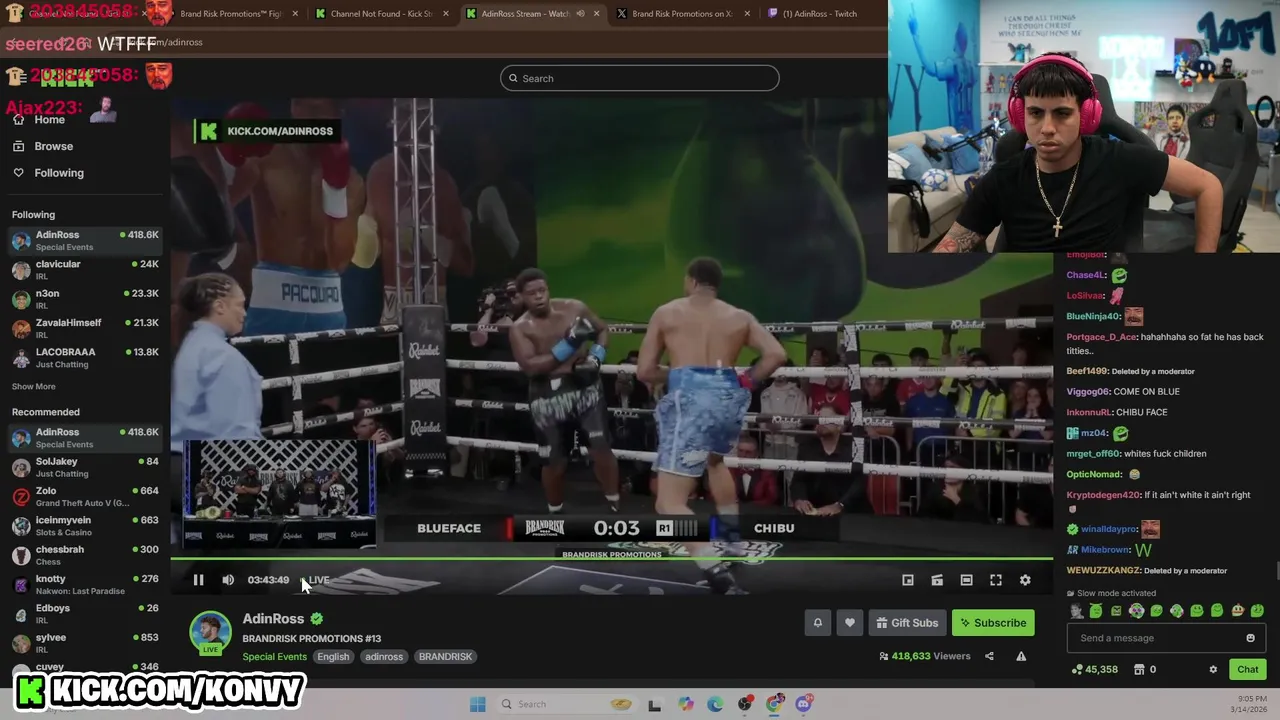This screenshot has width=1280, height=720.
Task: Open video player settings gear
Action: click(1025, 580)
